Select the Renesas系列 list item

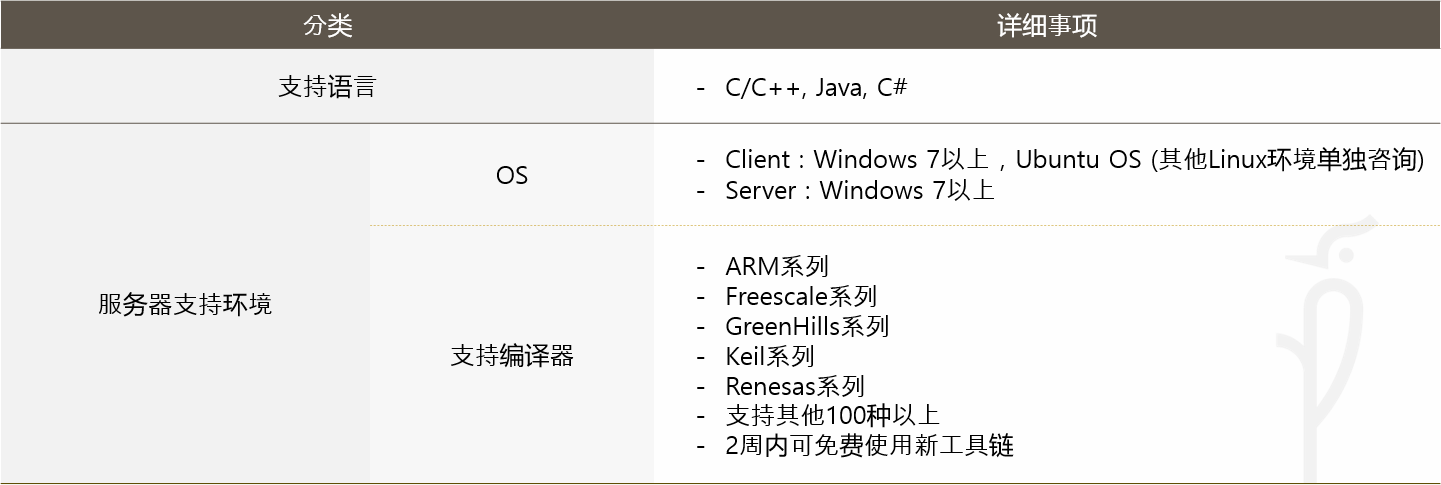[x=795, y=386]
